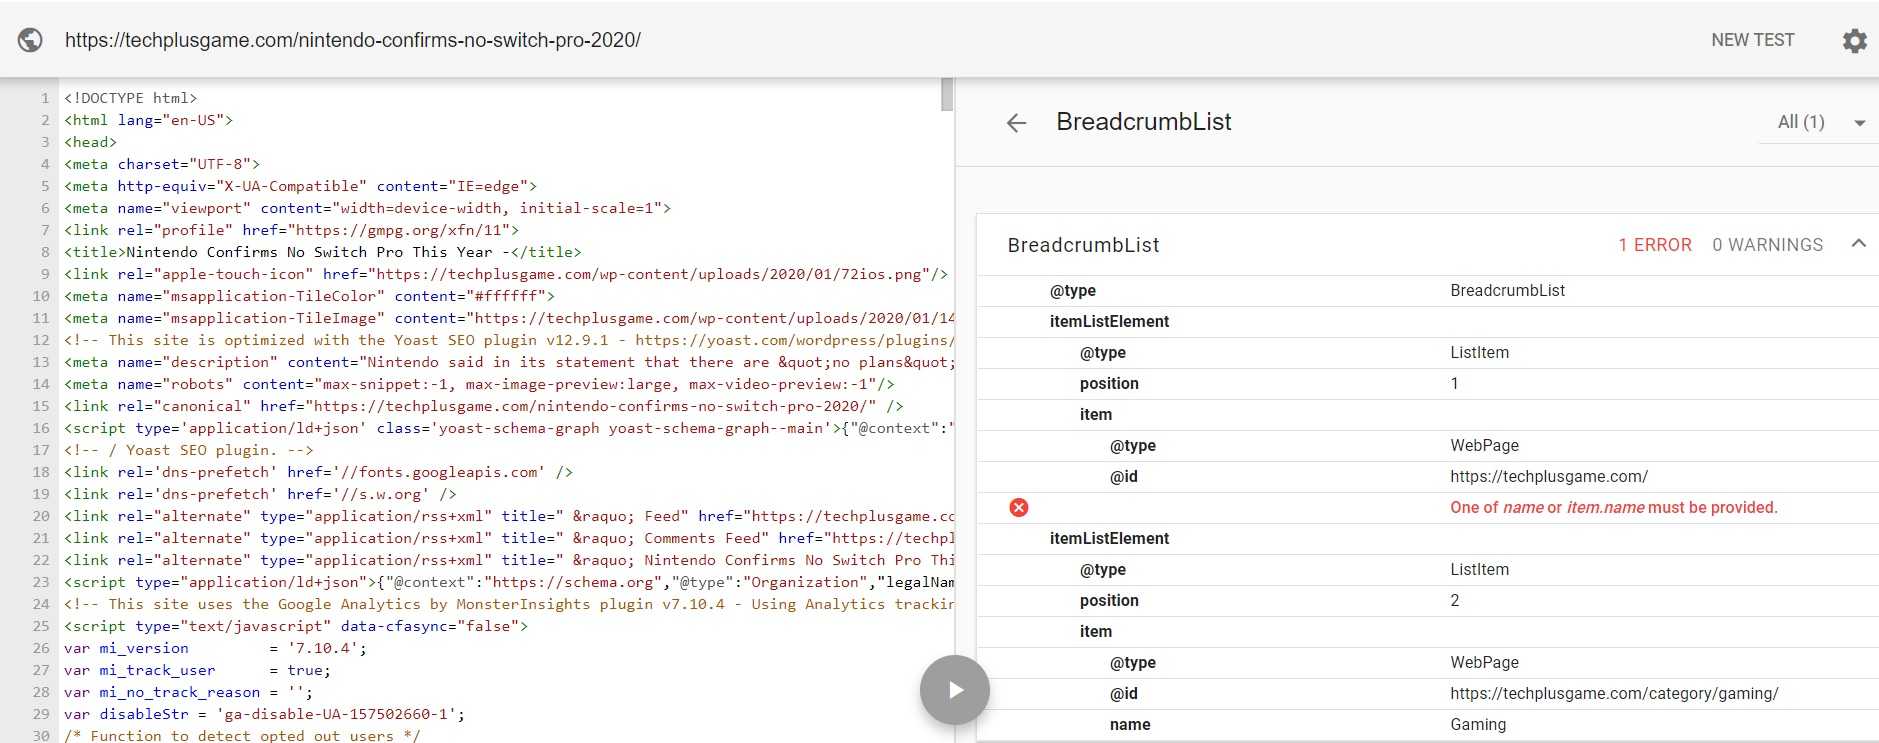This screenshot has width=1879, height=743.
Task: Click the 0 WARNINGS label
Action: [x=1767, y=245]
